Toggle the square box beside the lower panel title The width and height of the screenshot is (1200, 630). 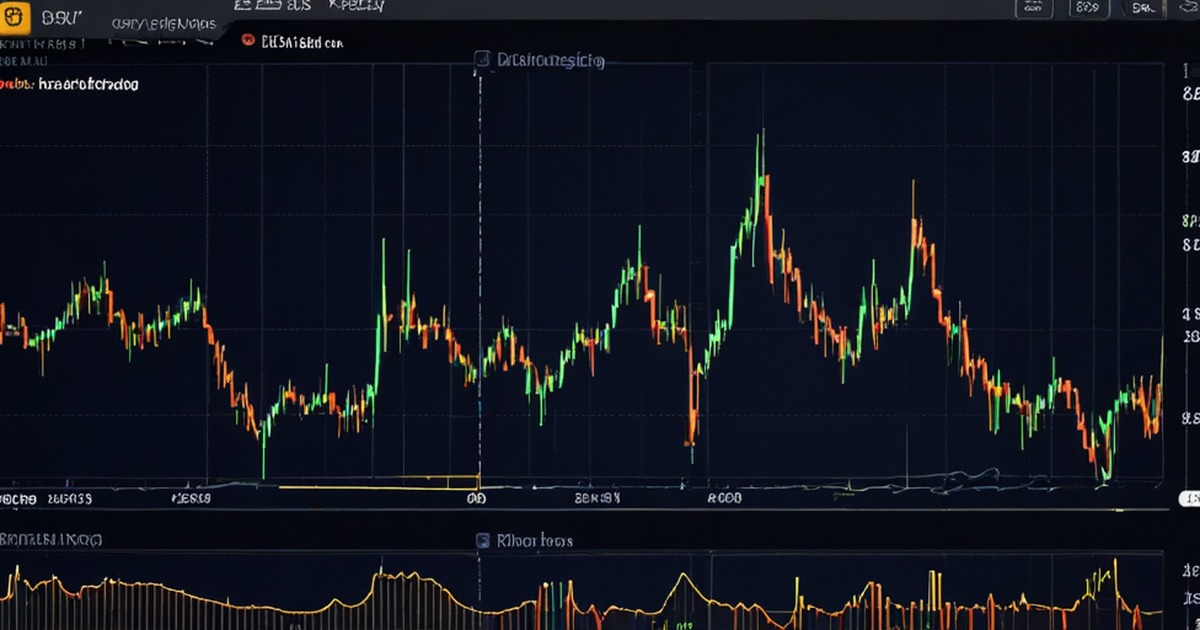482,540
